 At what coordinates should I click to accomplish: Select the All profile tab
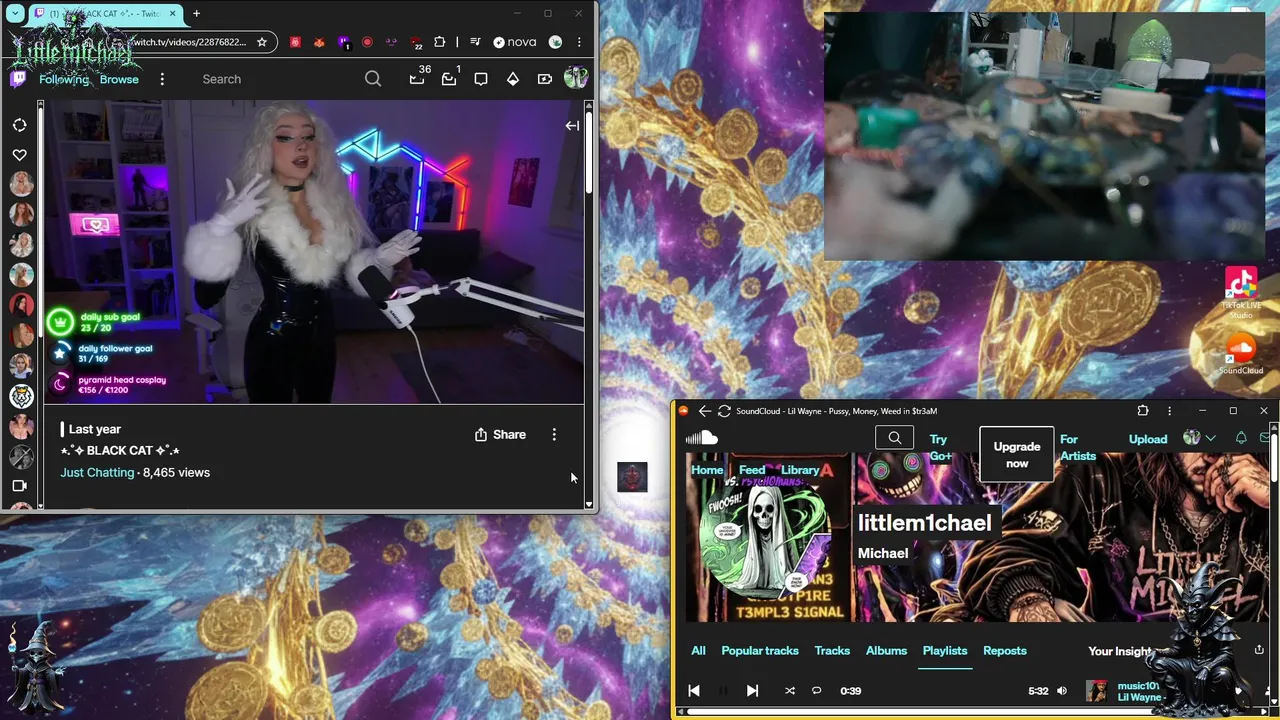[x=698, y=651]
